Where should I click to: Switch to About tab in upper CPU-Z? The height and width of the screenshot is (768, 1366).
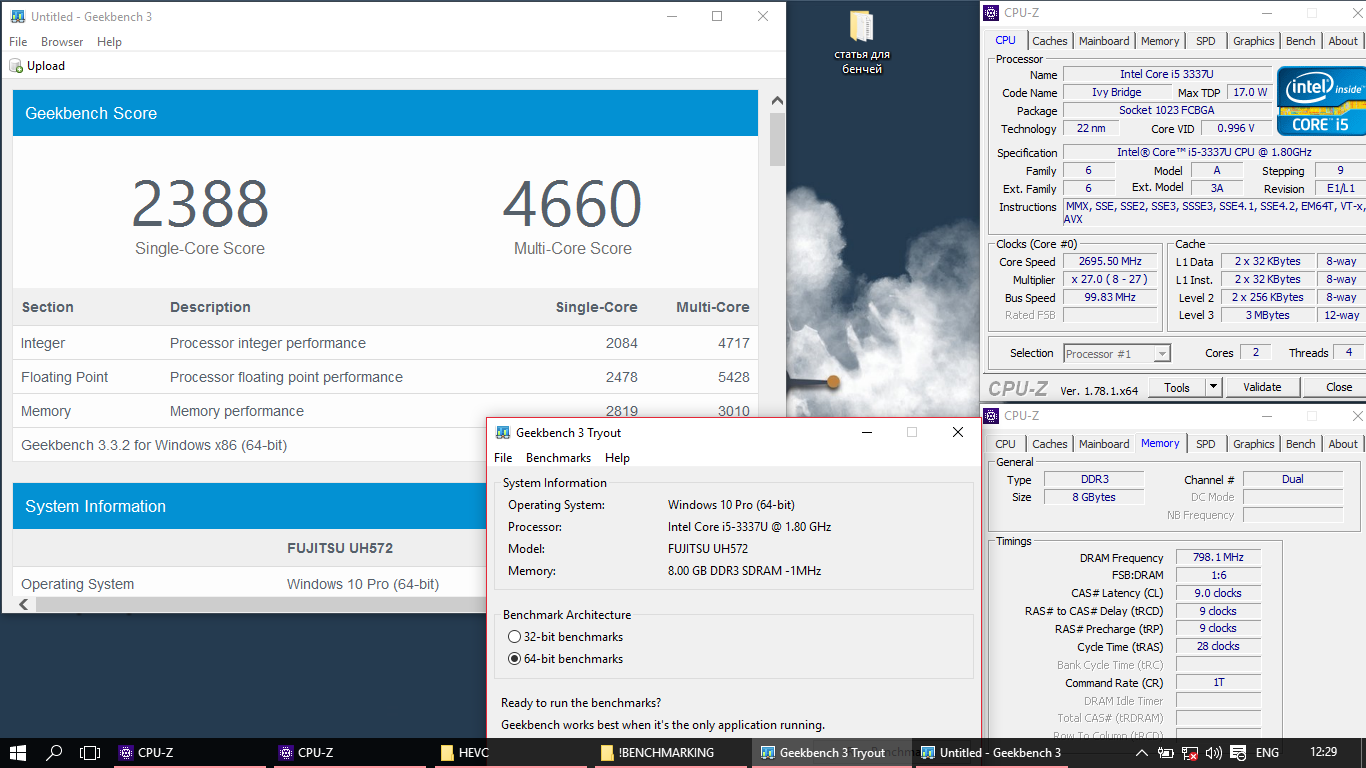click(1343, 41)
